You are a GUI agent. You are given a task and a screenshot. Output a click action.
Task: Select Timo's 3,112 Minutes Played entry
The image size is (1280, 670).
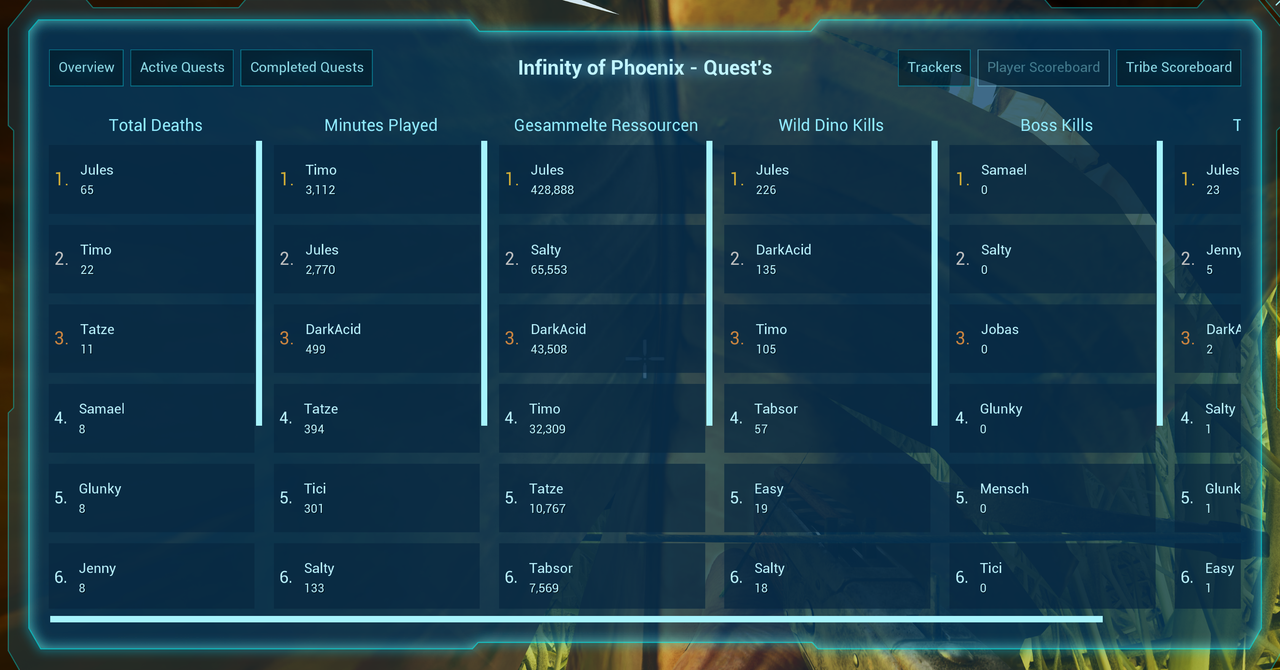(x=376, y=180)
